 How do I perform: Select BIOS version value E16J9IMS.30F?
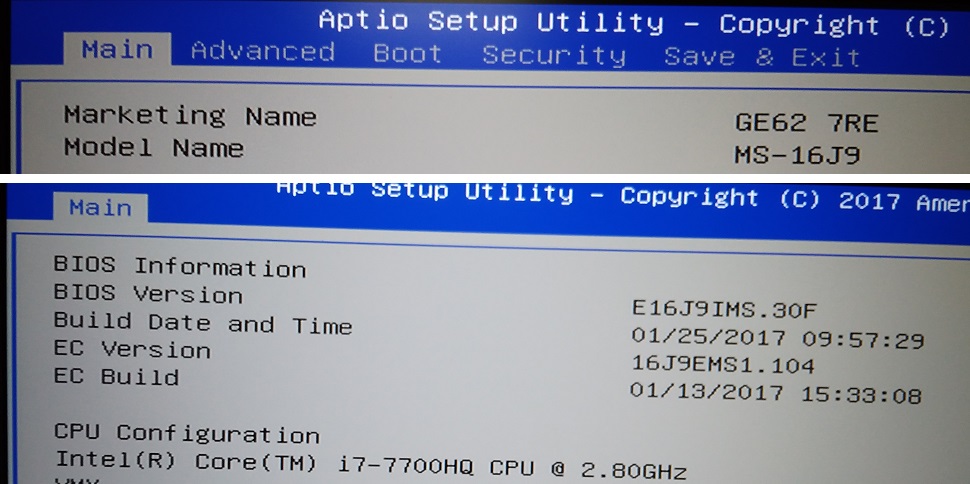724,309
